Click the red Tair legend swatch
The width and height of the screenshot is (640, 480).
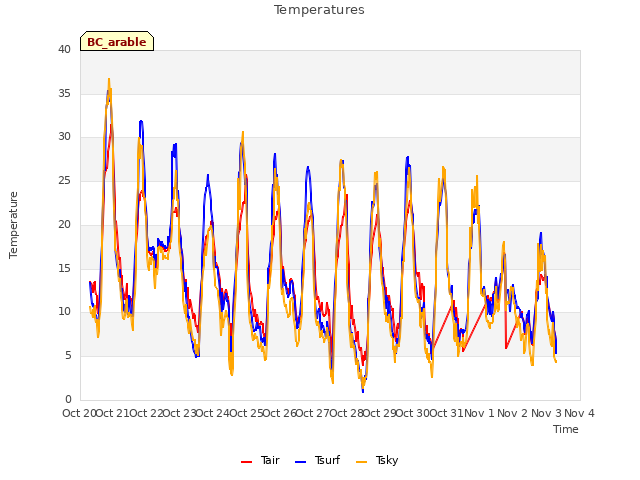click(x=247, y=462)
